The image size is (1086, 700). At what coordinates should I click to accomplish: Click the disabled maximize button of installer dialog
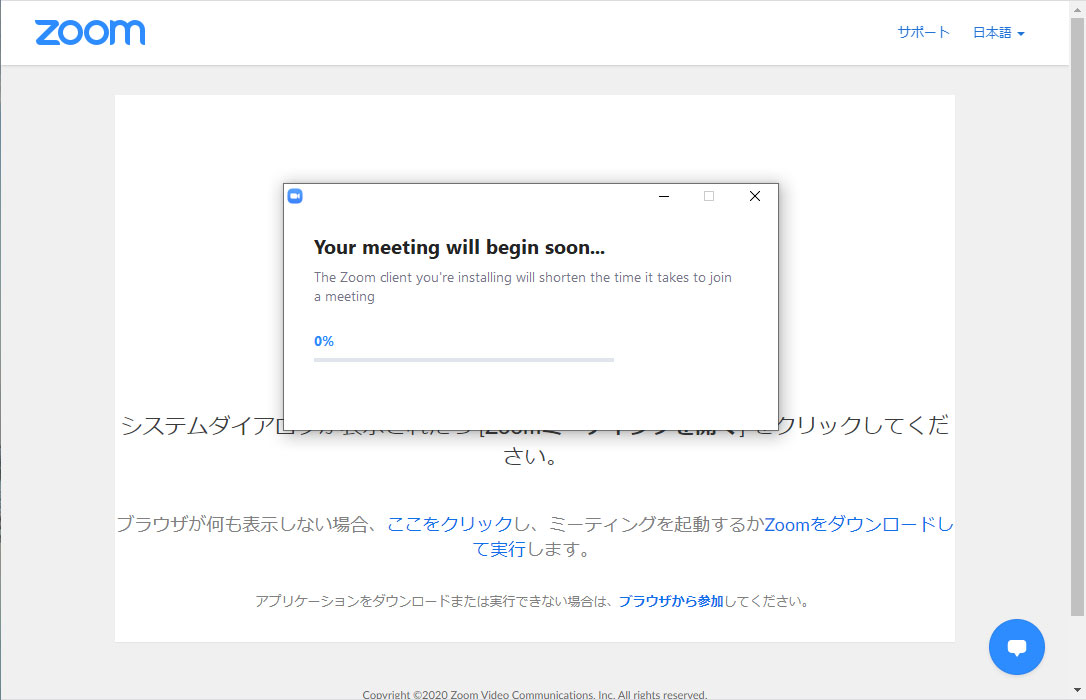tap(709, 196)
